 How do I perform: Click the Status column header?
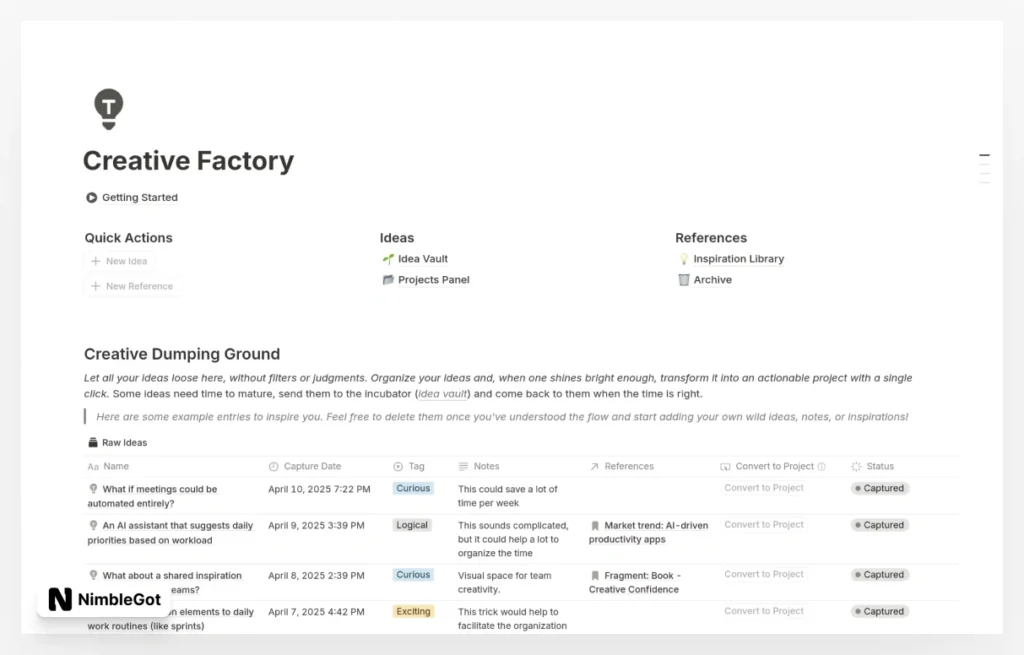tap(880, 466)
